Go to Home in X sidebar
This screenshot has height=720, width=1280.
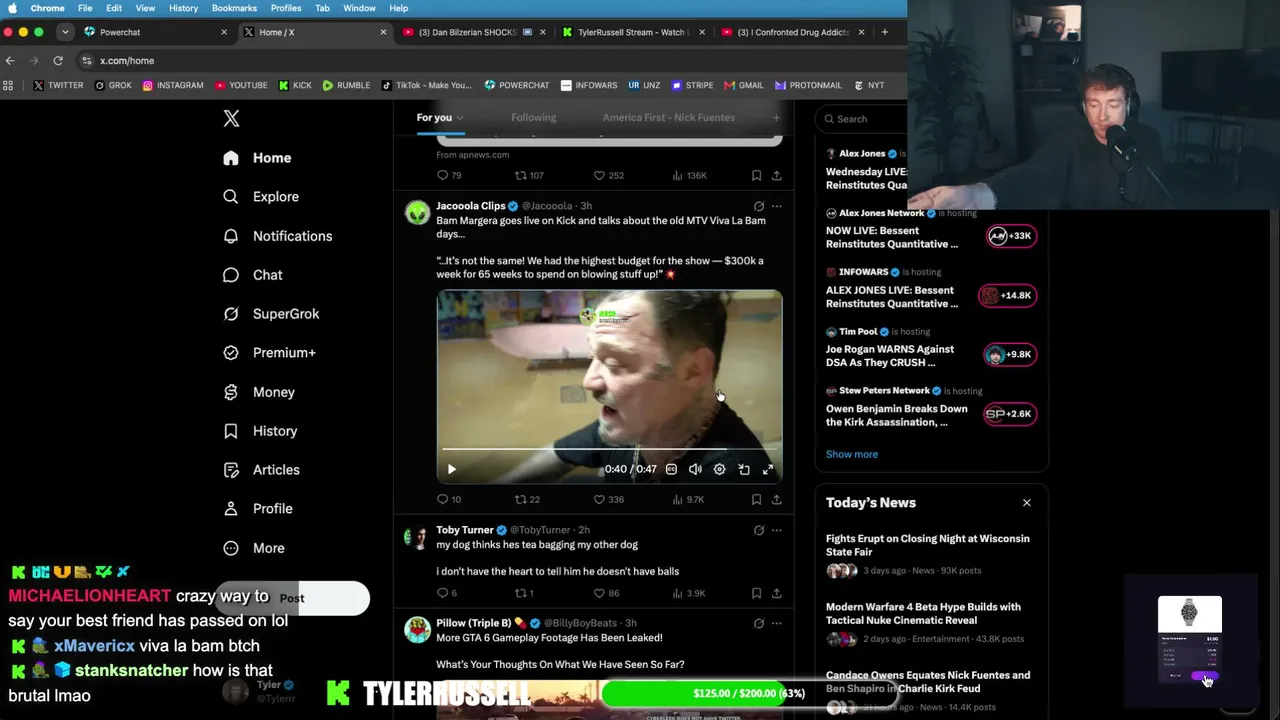click(257, 158)
